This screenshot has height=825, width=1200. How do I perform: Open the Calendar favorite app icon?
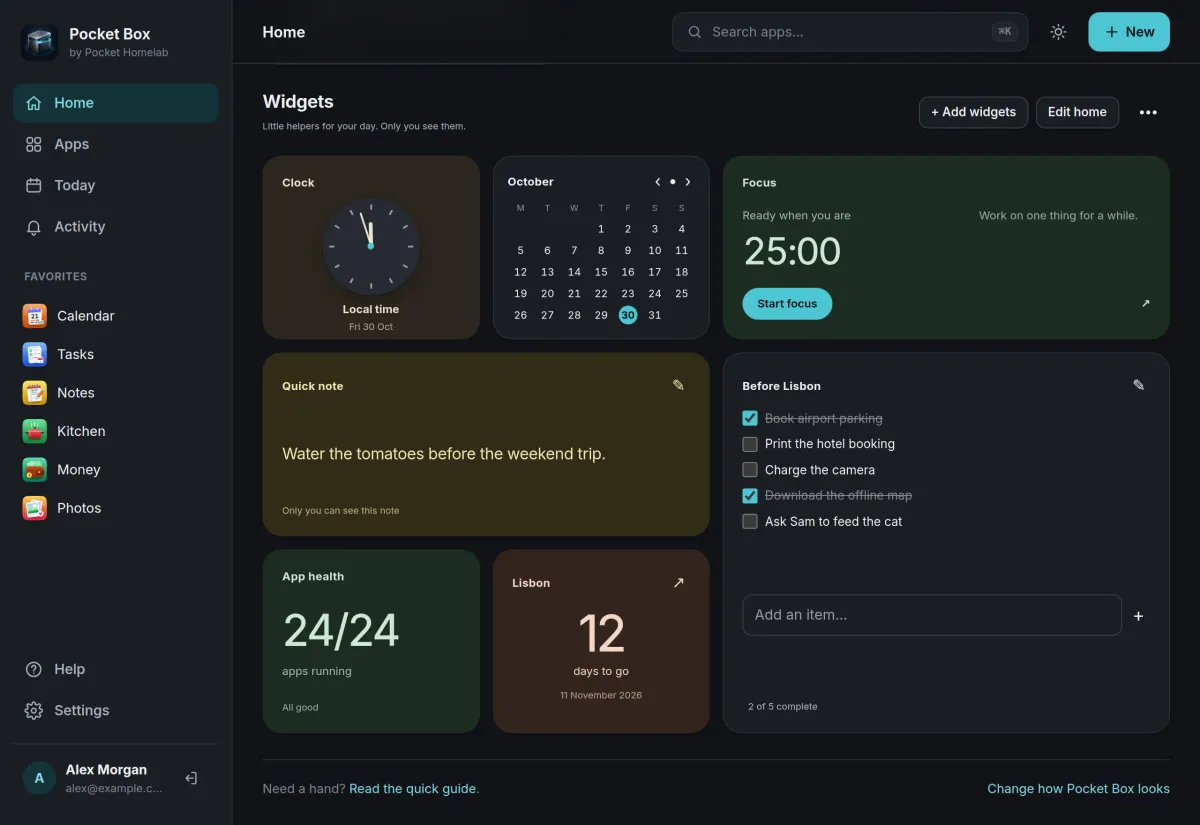coord(35,316)
